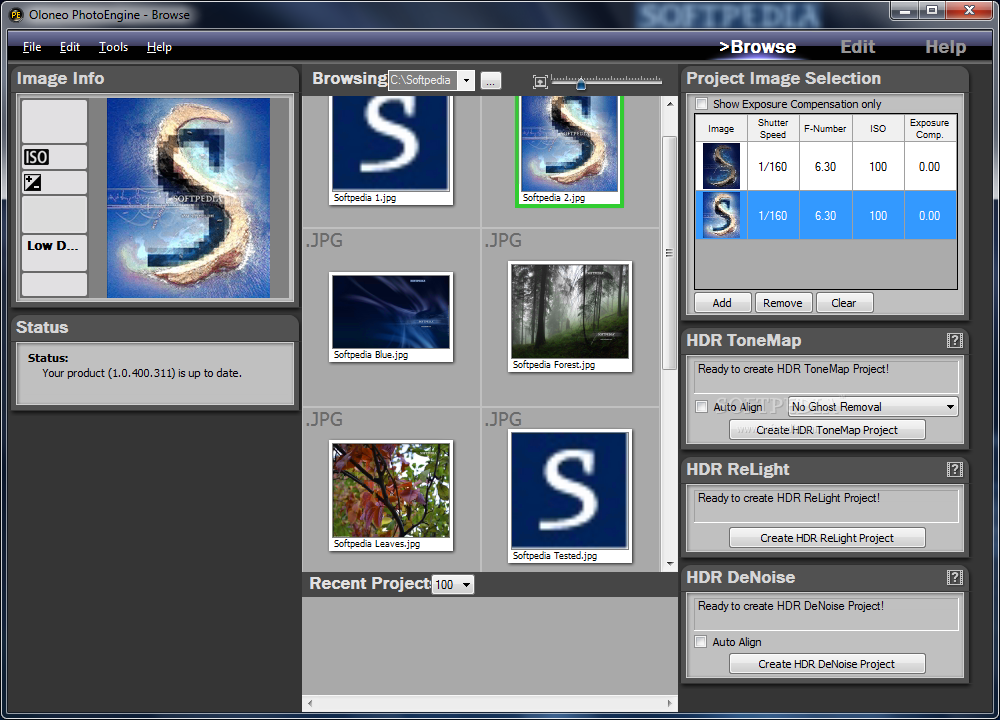
Task: Select the Softpedia Tested.jpg thumbnail
Action: coord(570,496)
